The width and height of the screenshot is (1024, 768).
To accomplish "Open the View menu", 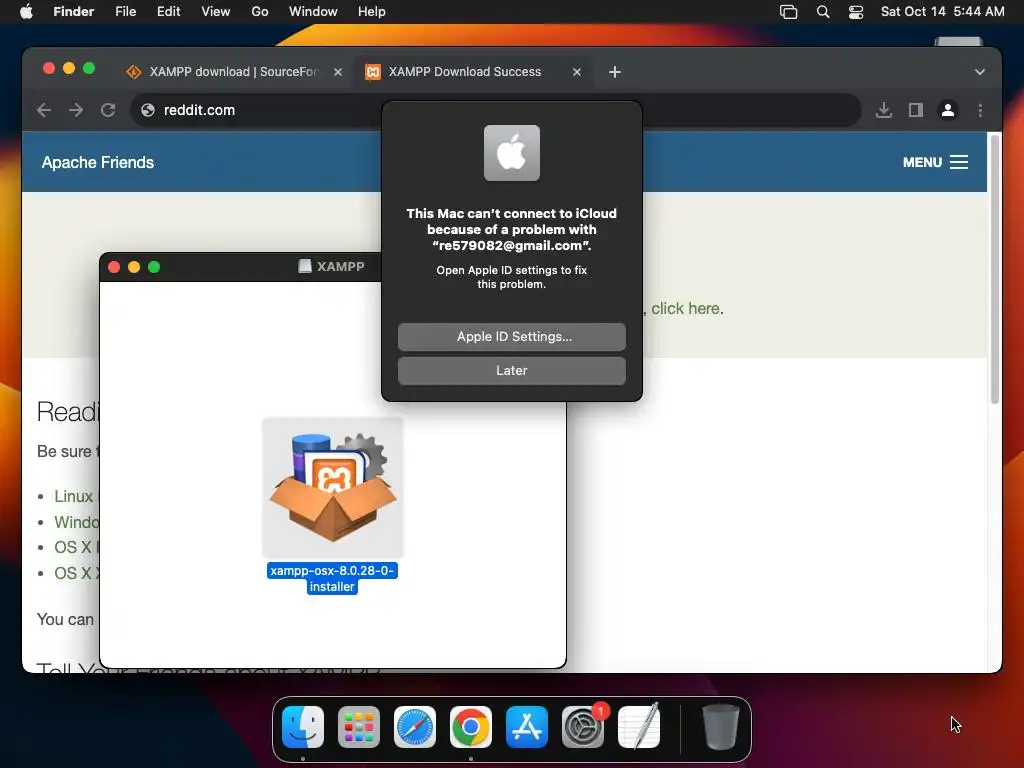I will click(x=216, y=12).
